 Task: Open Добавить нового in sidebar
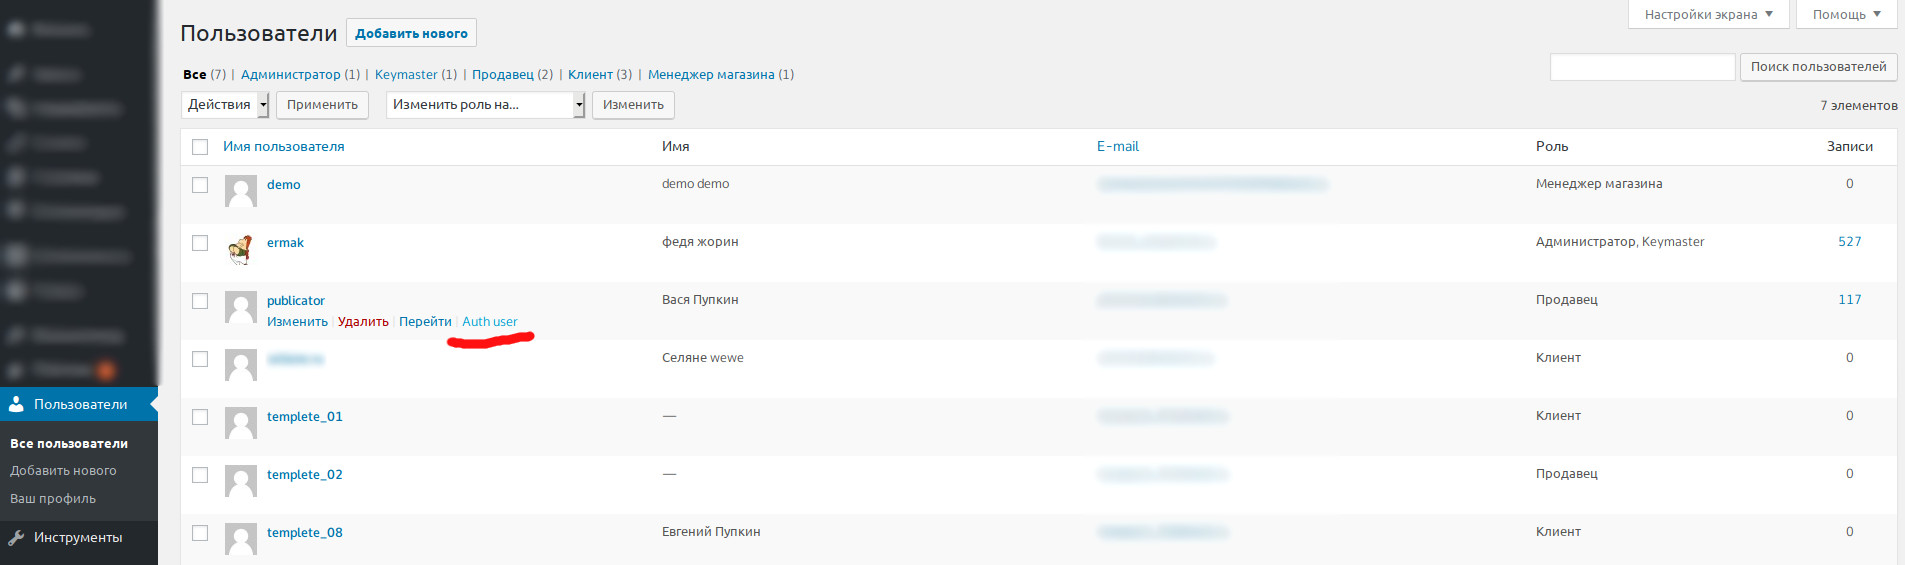63,471
